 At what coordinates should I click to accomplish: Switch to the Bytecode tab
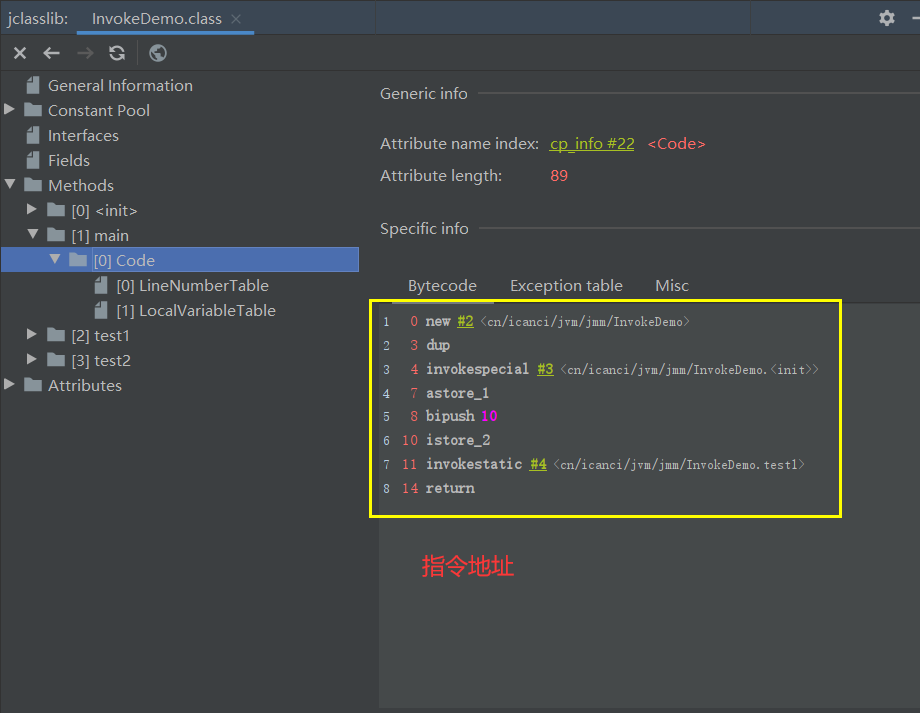442,286
